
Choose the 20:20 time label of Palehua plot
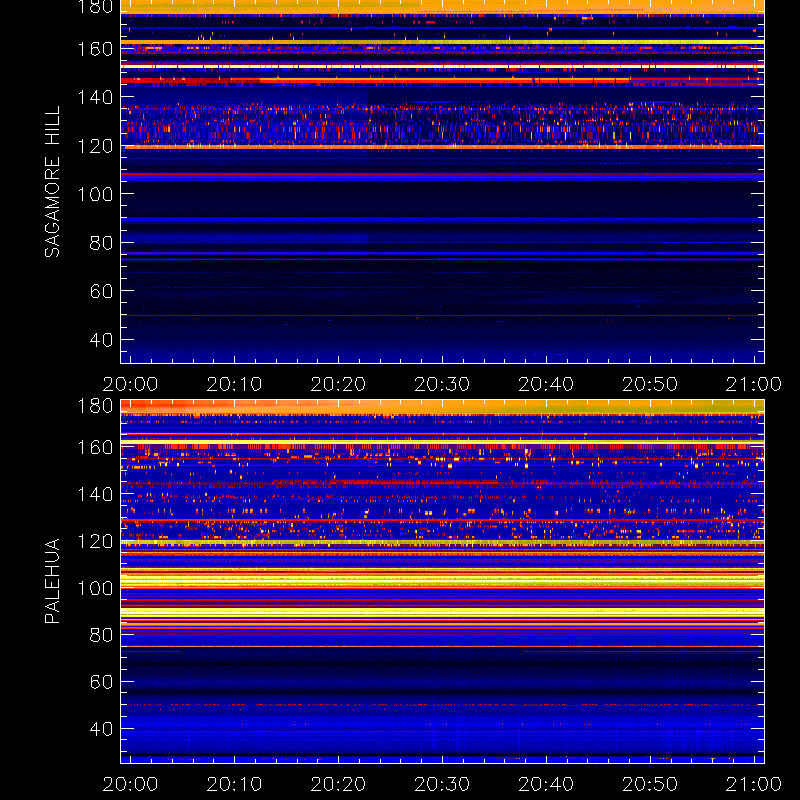[x=338, y=784]
